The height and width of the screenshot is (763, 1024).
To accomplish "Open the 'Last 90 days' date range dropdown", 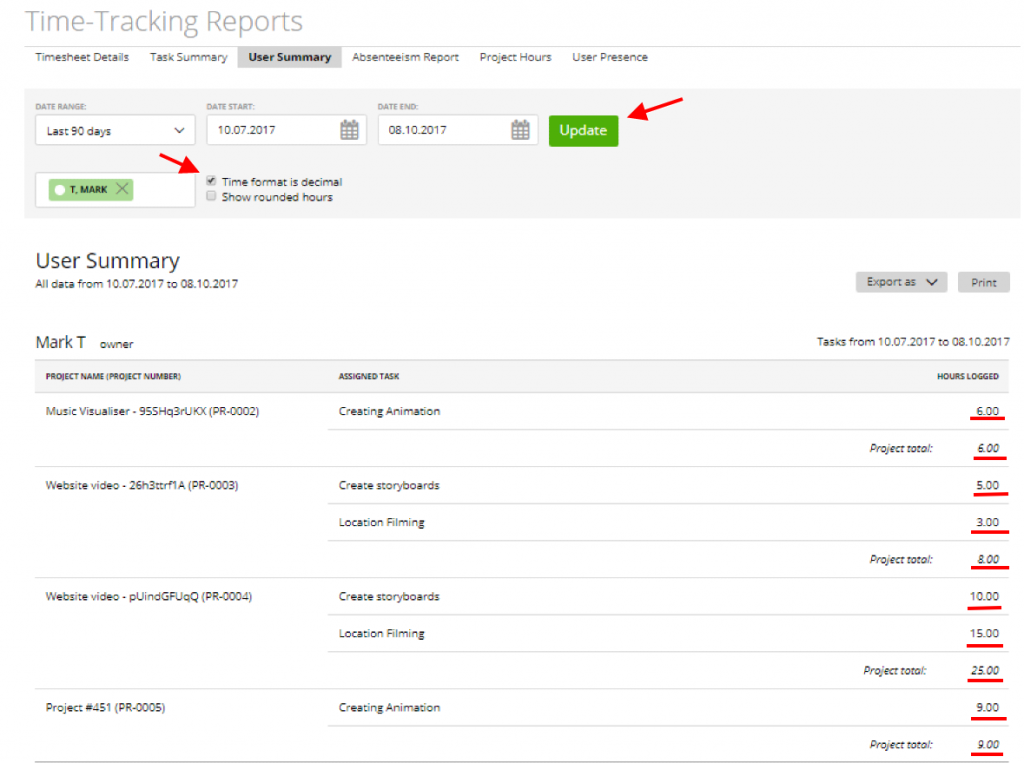I will pyautogui.click(x=114, y=130).
